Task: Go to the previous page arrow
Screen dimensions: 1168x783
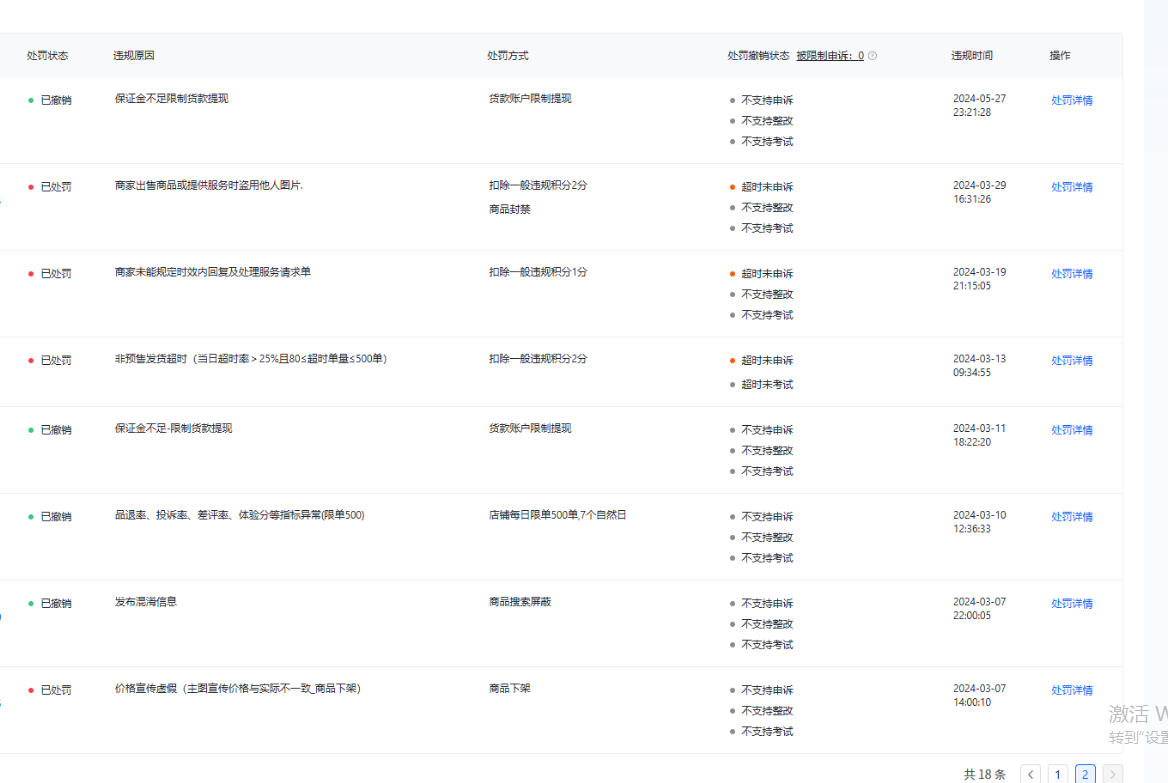Action: point(1030,774)
